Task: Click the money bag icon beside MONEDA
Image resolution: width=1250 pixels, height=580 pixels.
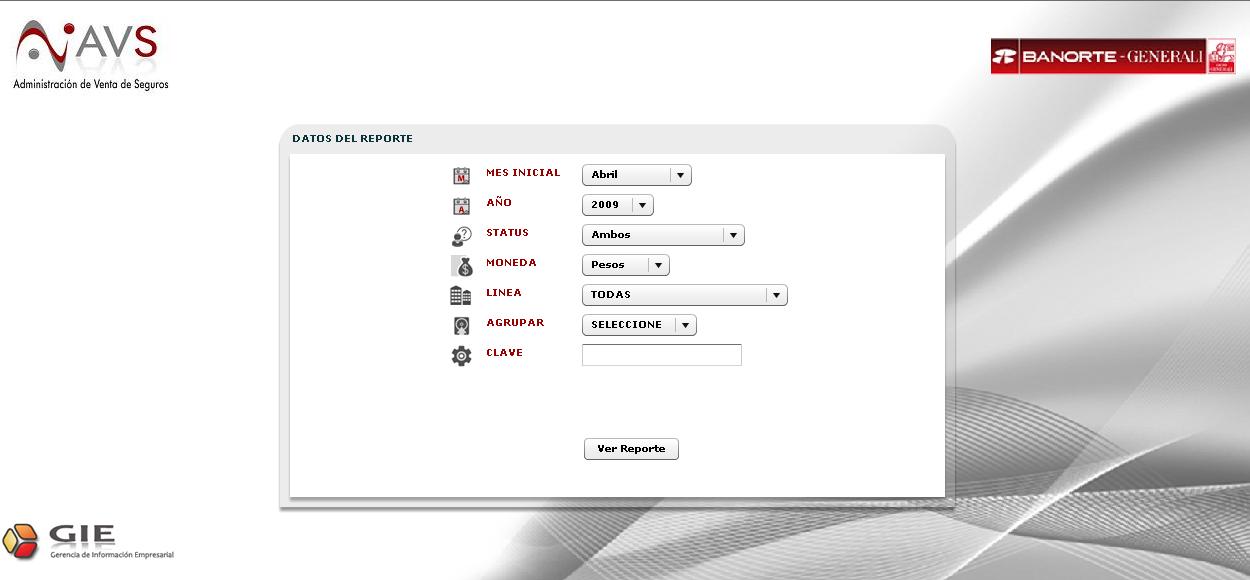Action: point(462,266)
